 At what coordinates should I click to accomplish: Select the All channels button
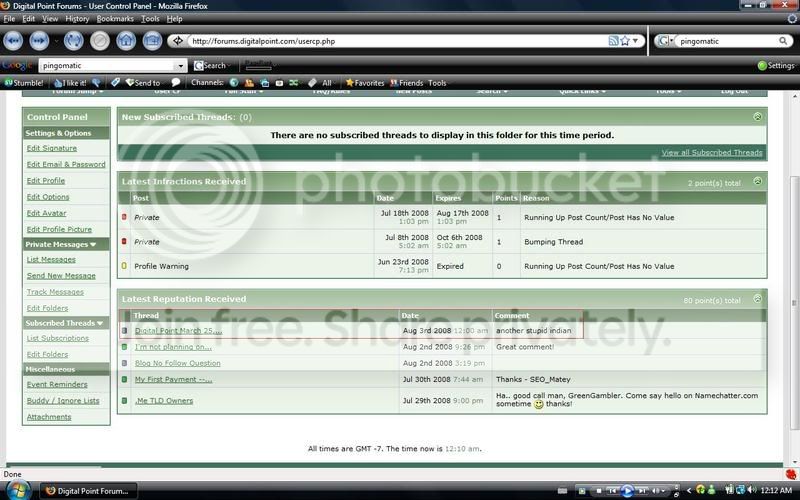[327, 83]
